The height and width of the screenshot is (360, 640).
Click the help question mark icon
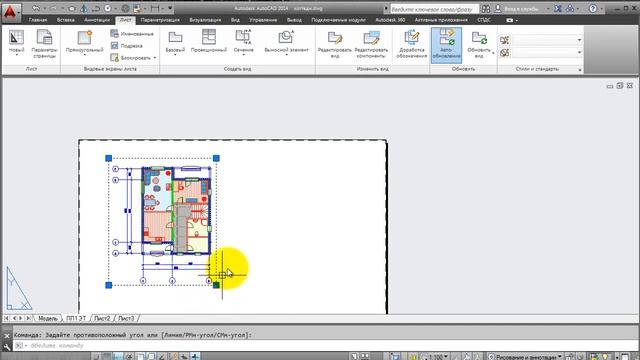(593, 9)
